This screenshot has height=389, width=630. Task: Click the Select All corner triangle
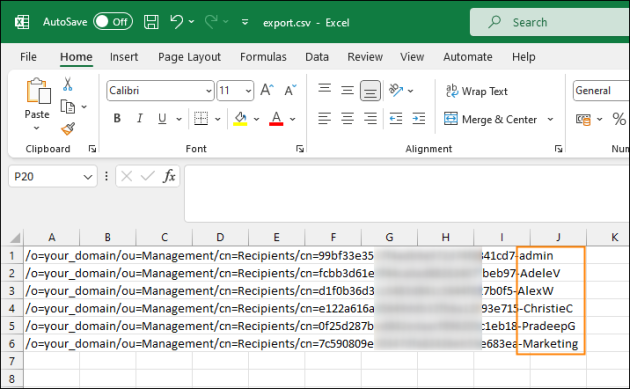point(14,237)
